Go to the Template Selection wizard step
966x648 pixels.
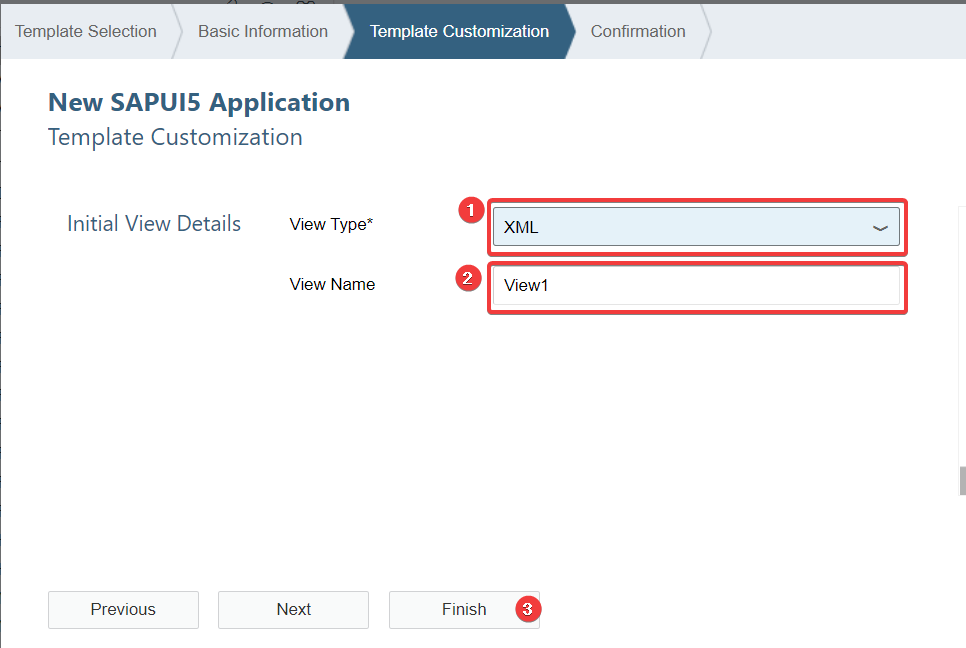[86, 31]
